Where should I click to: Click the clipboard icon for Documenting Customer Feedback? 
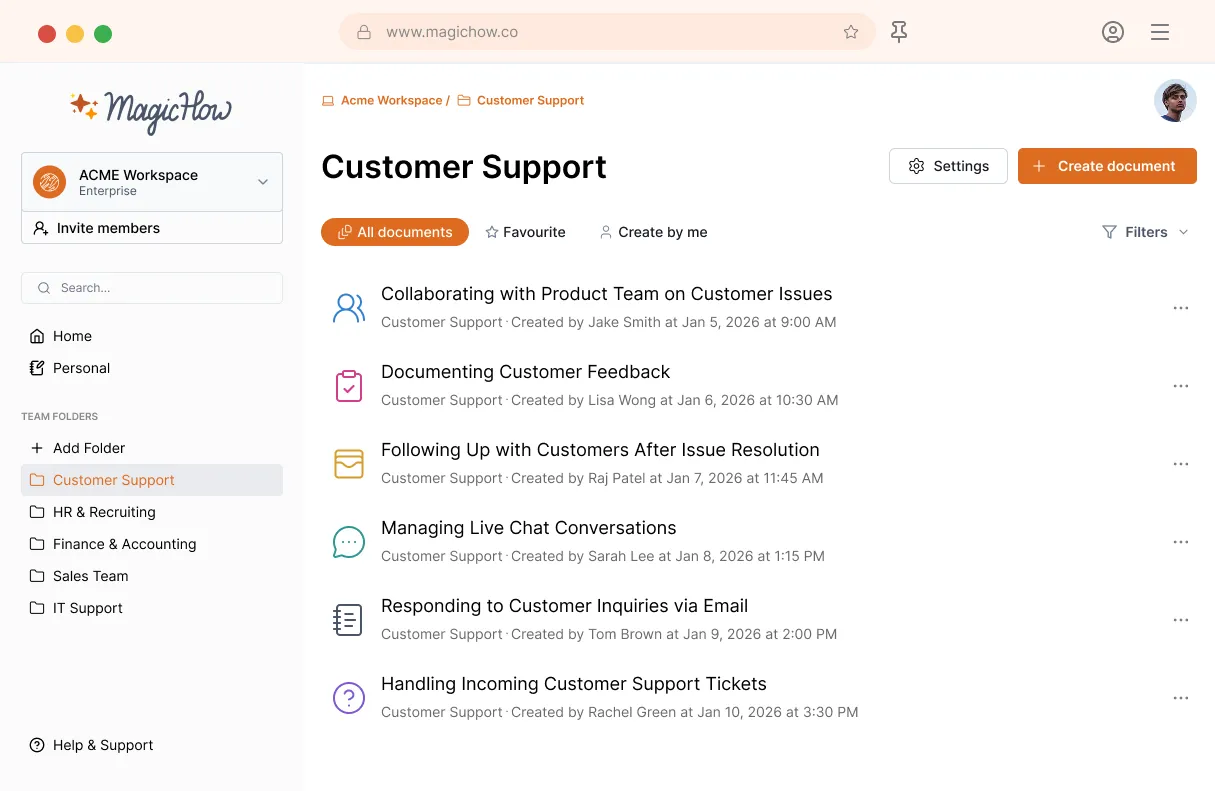pos(348,386)
